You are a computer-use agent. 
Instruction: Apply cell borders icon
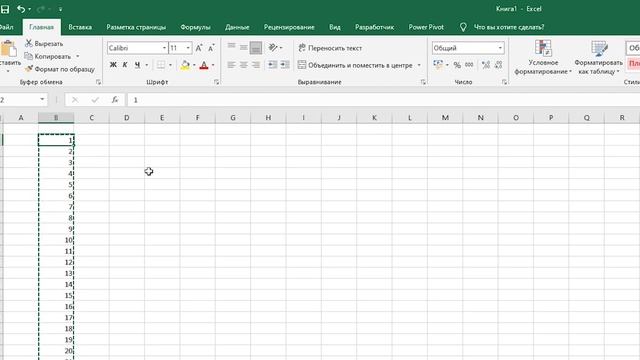pos(161,65)
